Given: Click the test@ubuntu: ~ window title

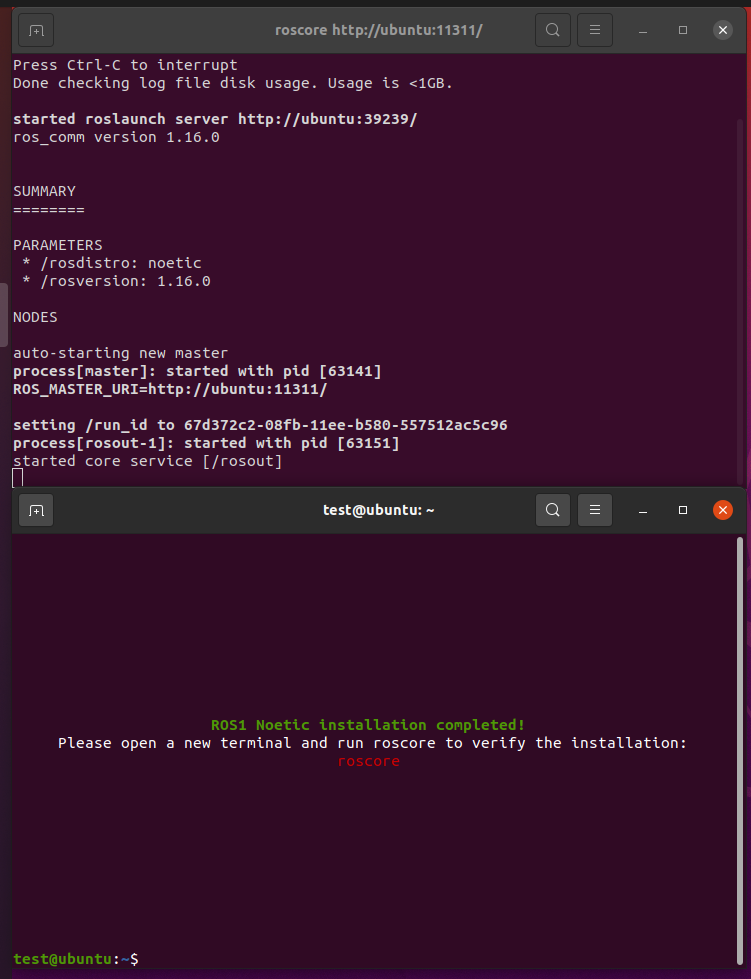Looking at the screenshot, I should (x=378, y=510).
